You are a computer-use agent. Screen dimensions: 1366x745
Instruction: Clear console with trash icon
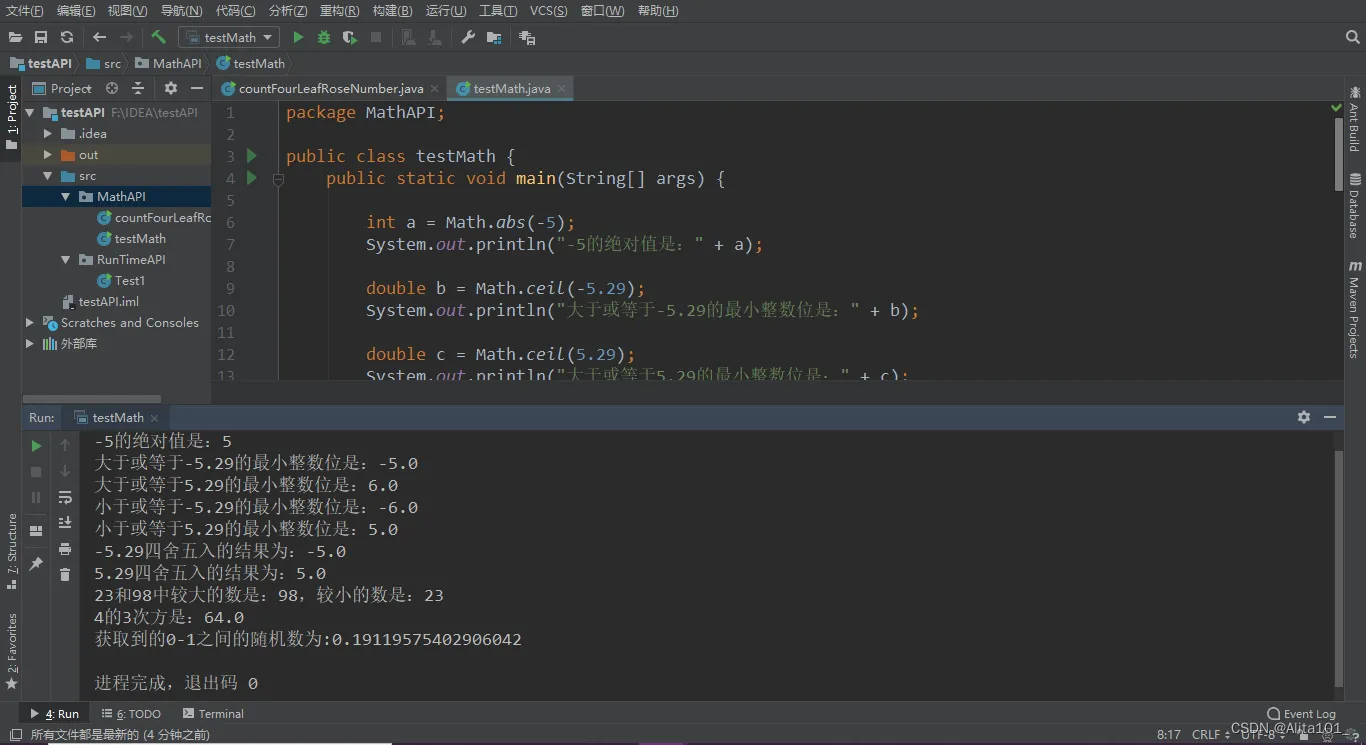pos(65,575)
